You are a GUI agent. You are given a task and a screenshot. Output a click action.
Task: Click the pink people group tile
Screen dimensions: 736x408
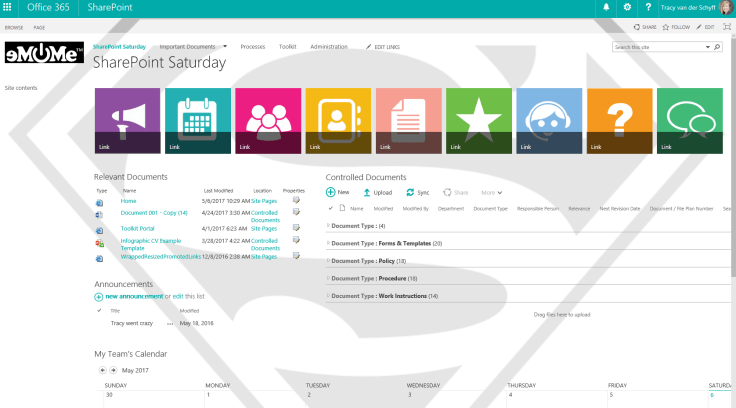pos(268,121)
